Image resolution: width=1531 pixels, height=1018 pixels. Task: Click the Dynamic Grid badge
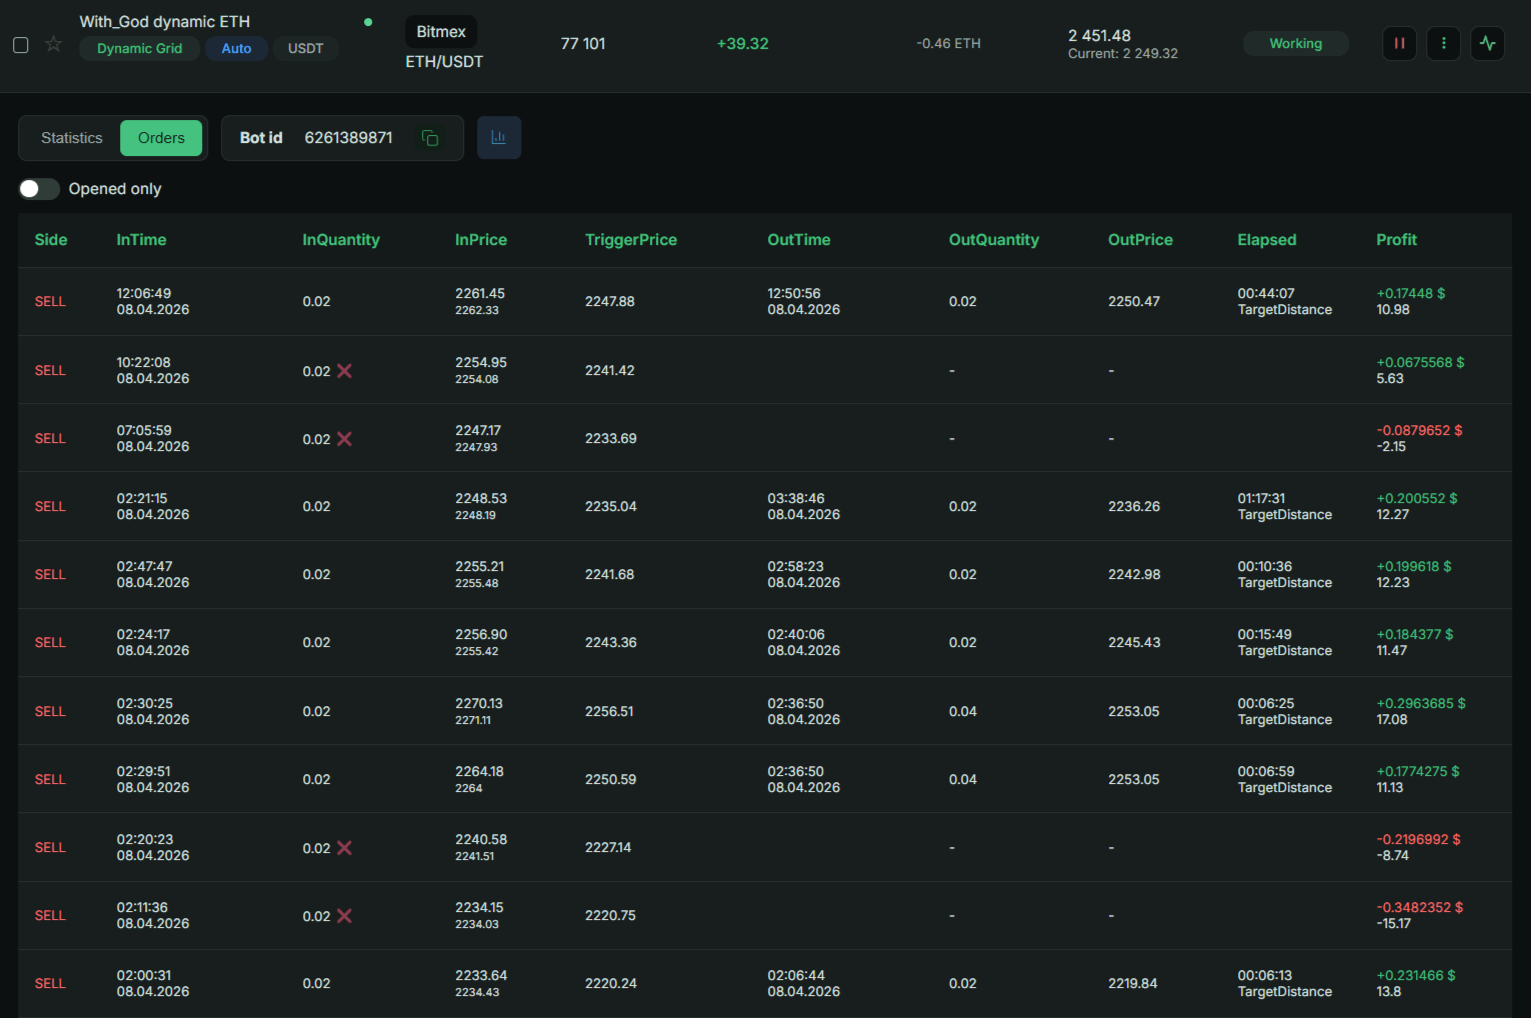(139, 48)
